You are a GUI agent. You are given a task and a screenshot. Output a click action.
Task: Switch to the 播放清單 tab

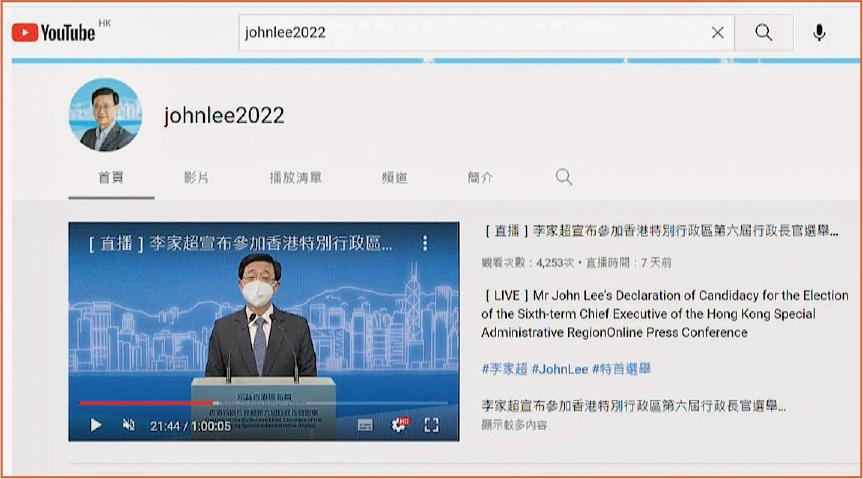point(296,177)
